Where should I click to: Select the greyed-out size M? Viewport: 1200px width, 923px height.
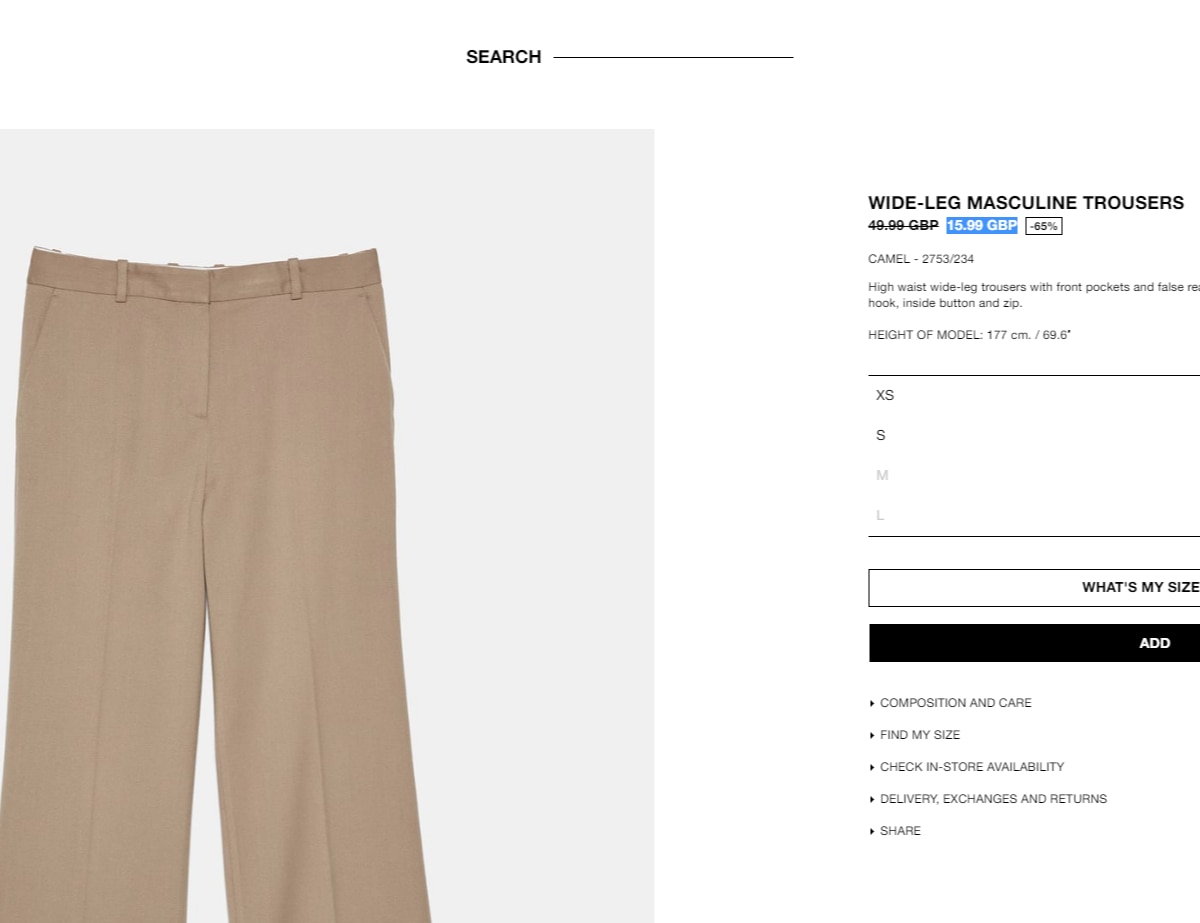[1034, 475]
